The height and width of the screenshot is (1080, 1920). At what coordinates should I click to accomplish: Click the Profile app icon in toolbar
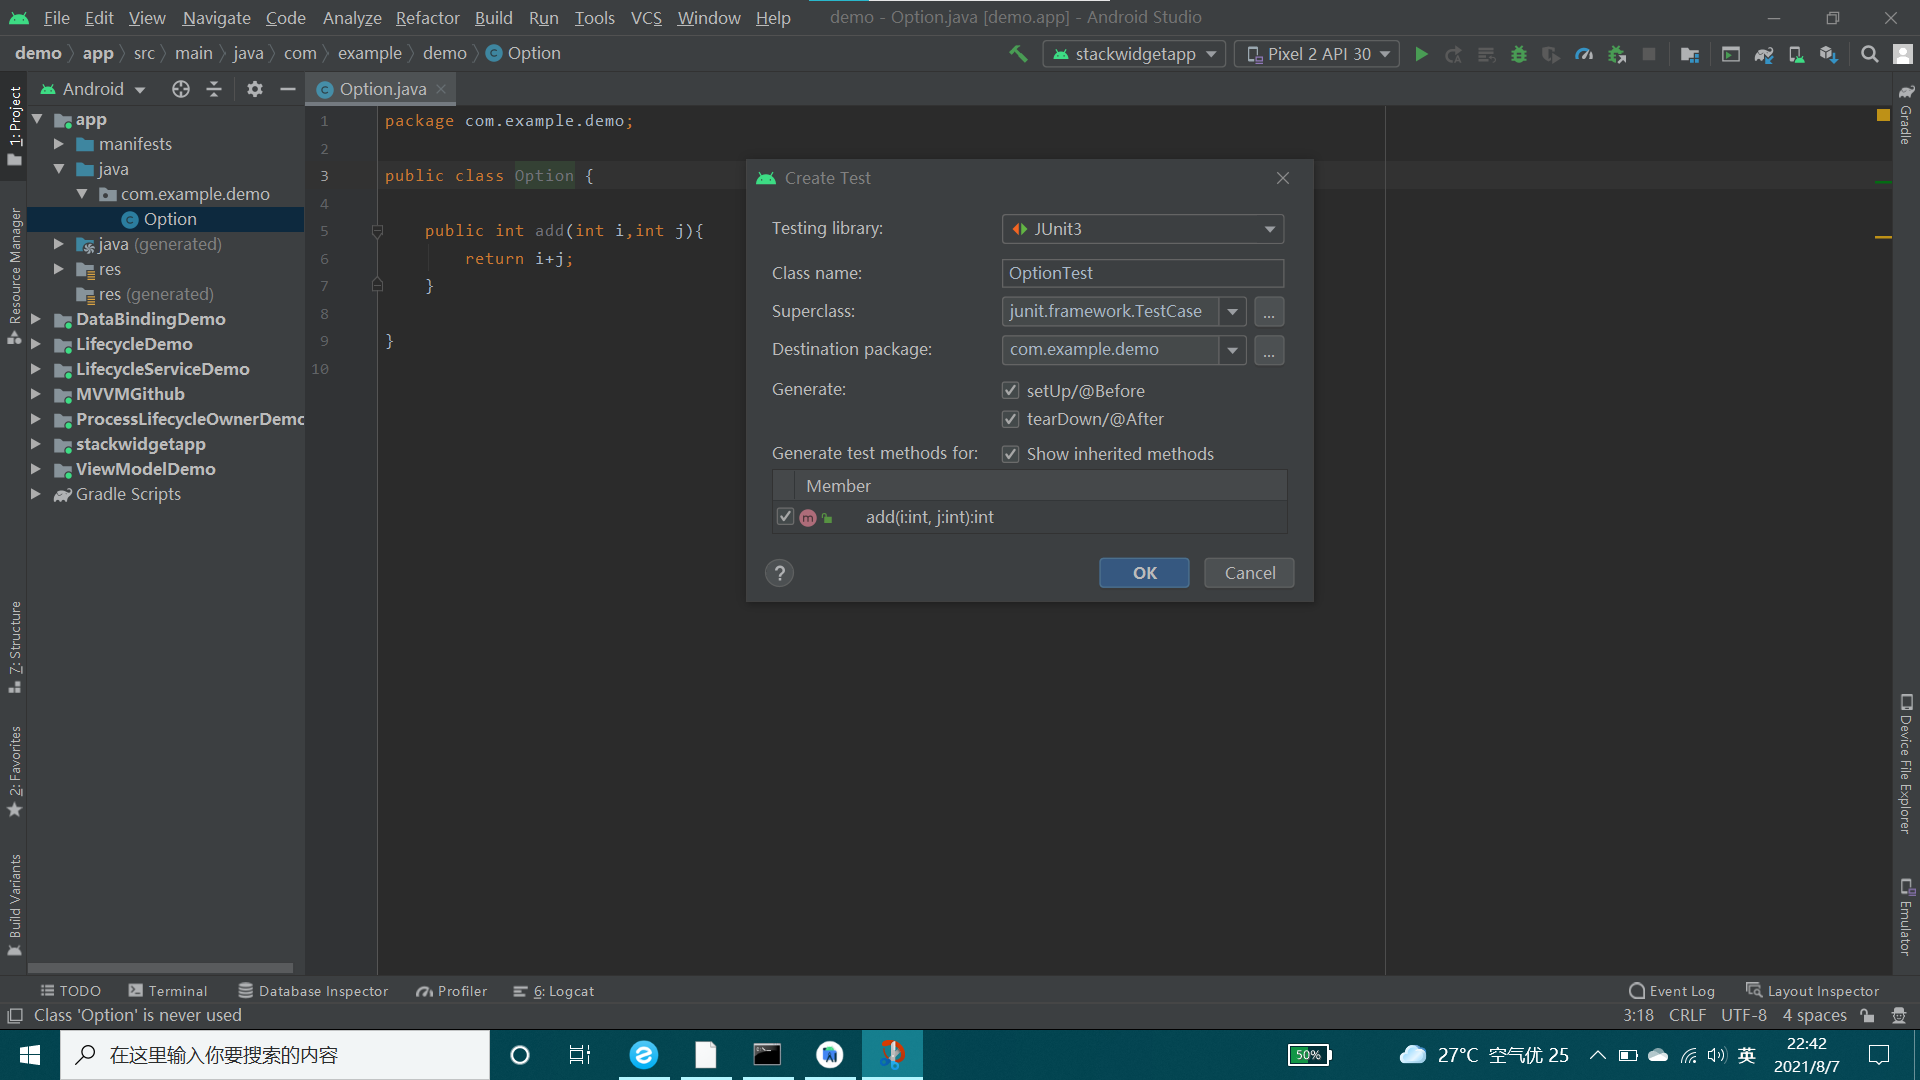[1585, 54]
